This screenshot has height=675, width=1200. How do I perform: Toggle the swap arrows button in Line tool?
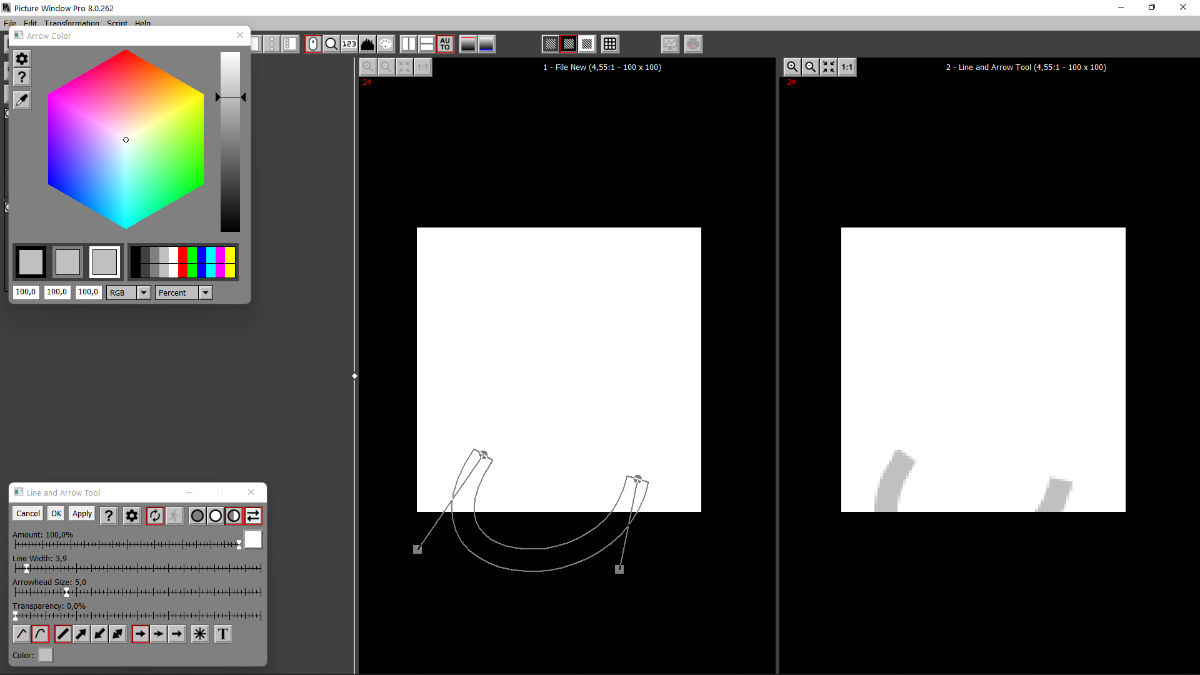click(x=253, y=515)
